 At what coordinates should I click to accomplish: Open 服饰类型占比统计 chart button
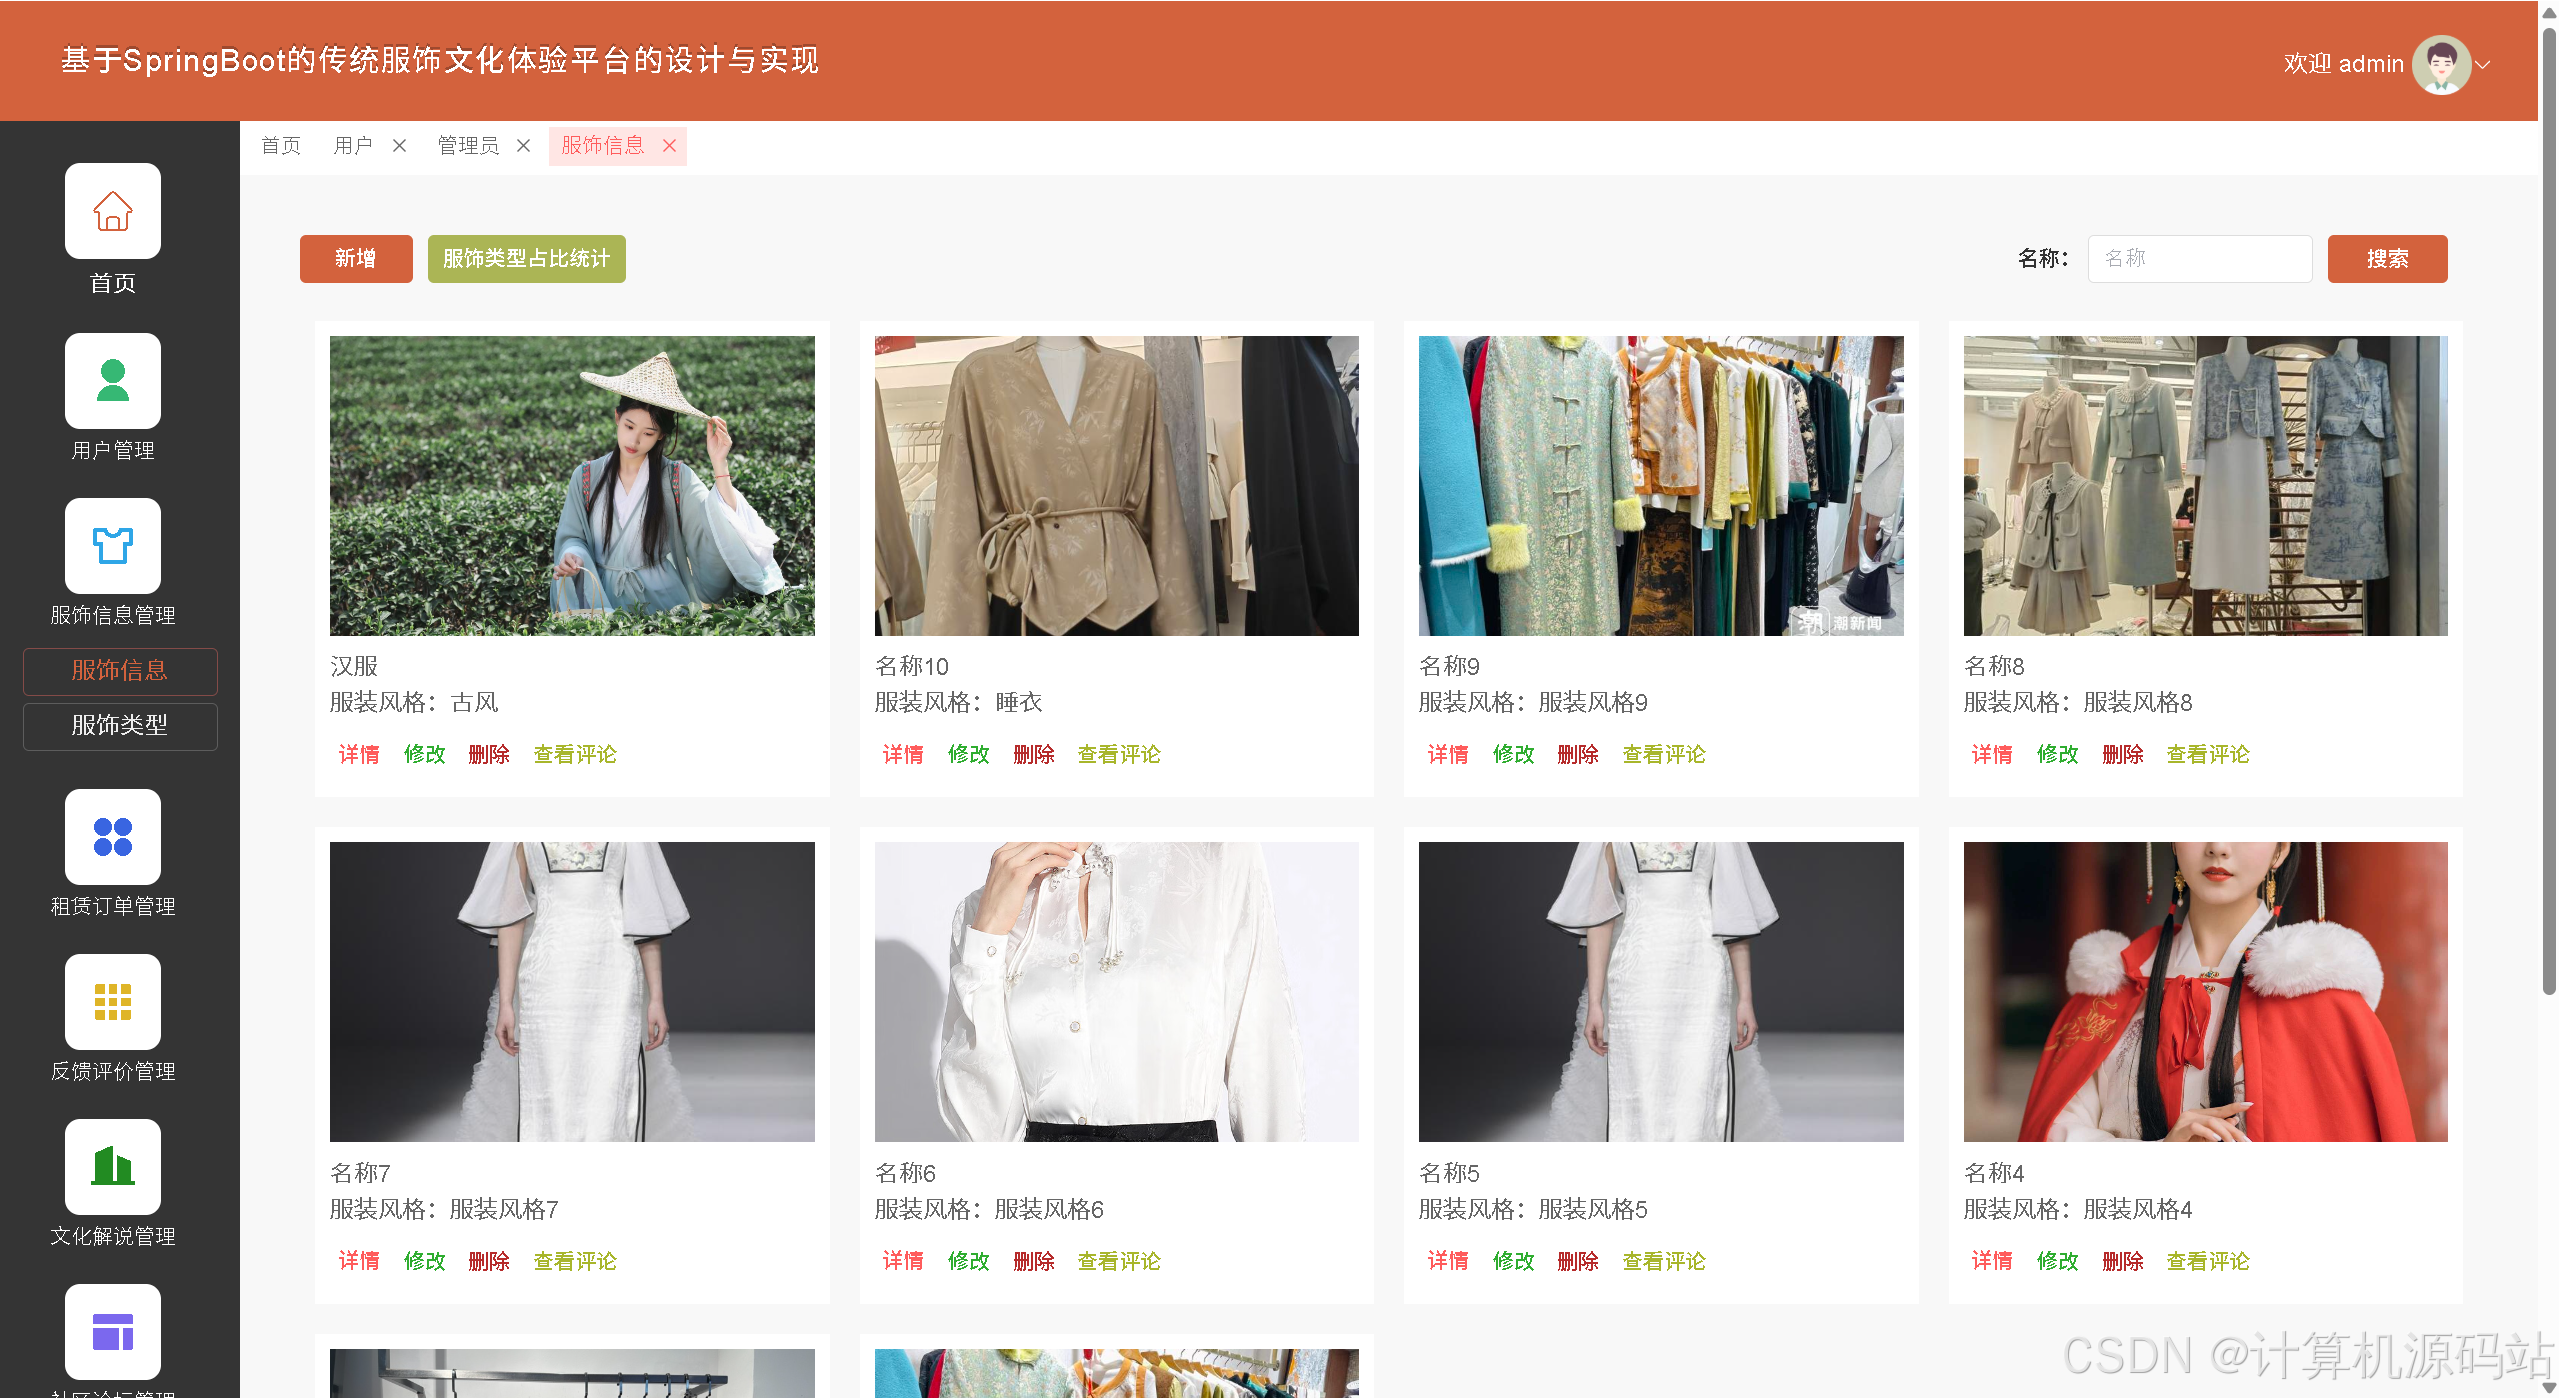tap(526, 259)
